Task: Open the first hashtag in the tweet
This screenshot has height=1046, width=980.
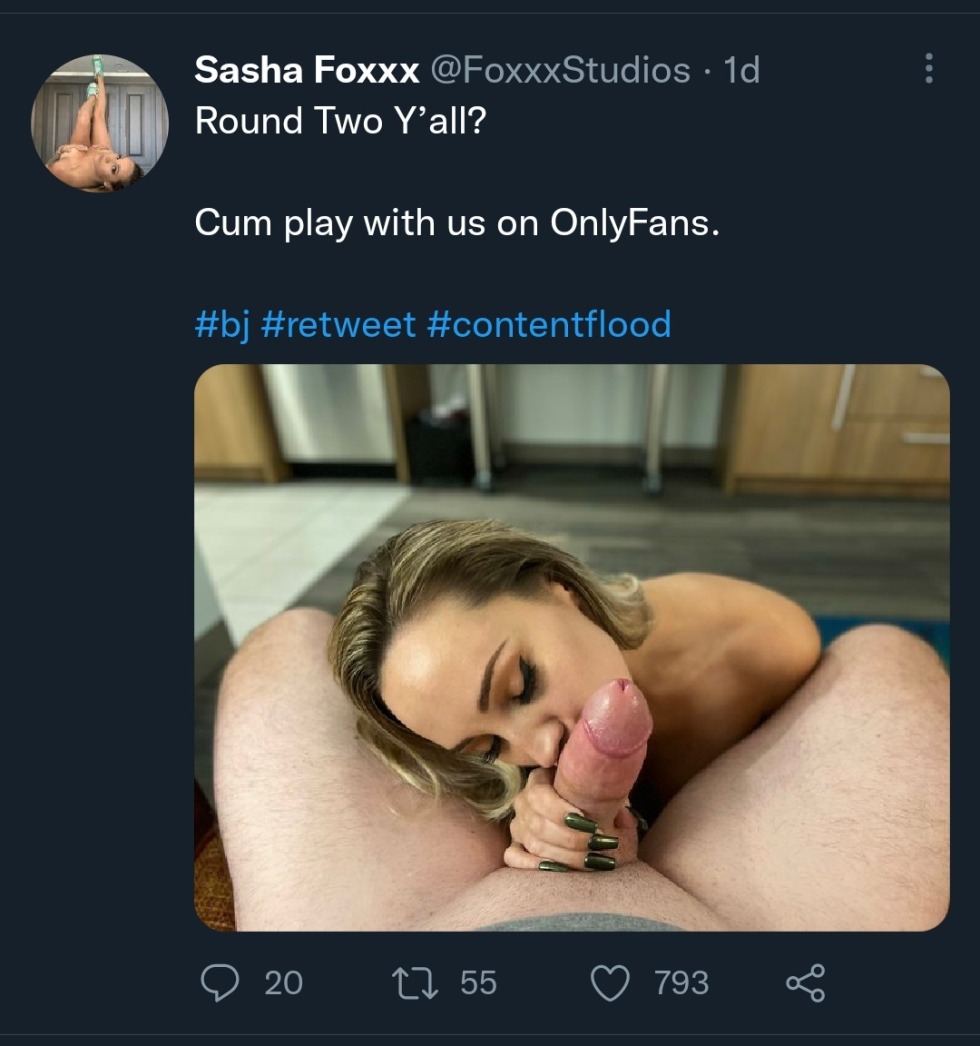Action: [x=222, y=324]
